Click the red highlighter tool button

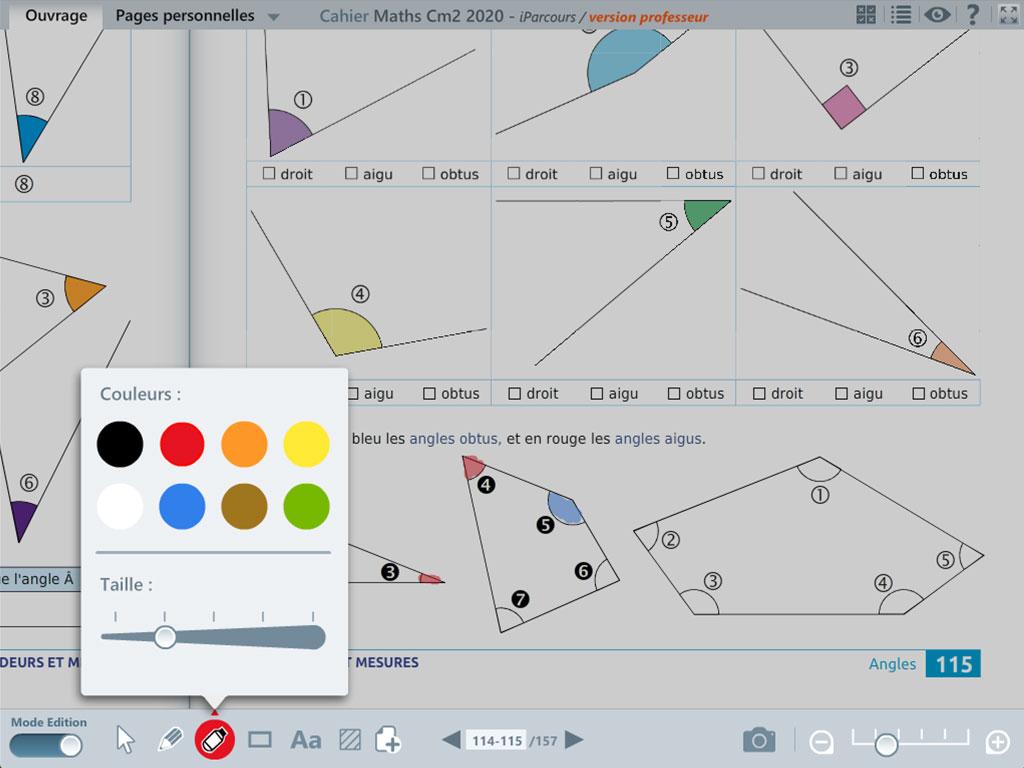point(214,740)
